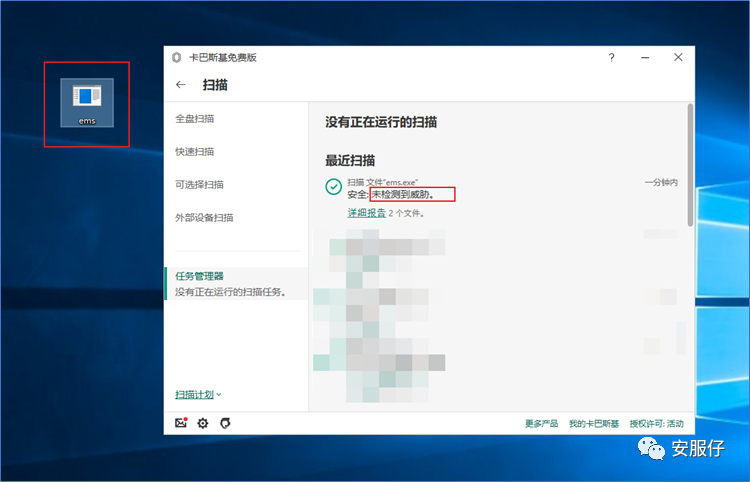Select 快速扫描 in the sidebar
Image resolution: width=750 pixels, height=482 pixels.
point(195,152)
